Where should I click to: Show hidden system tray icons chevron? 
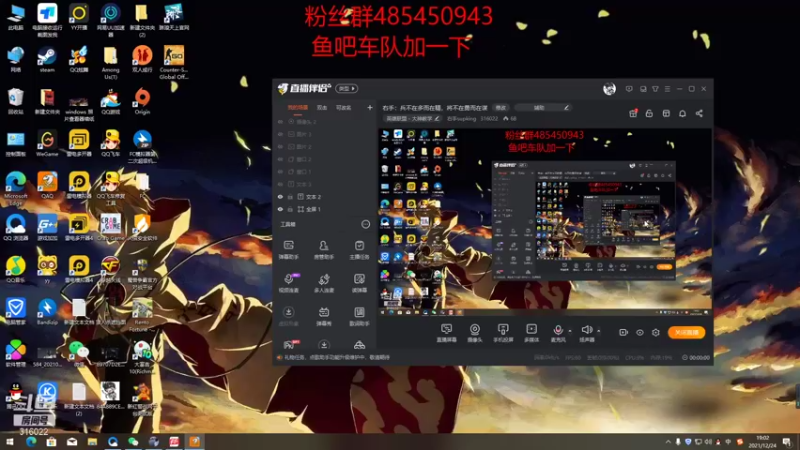[x=668, y=442]
